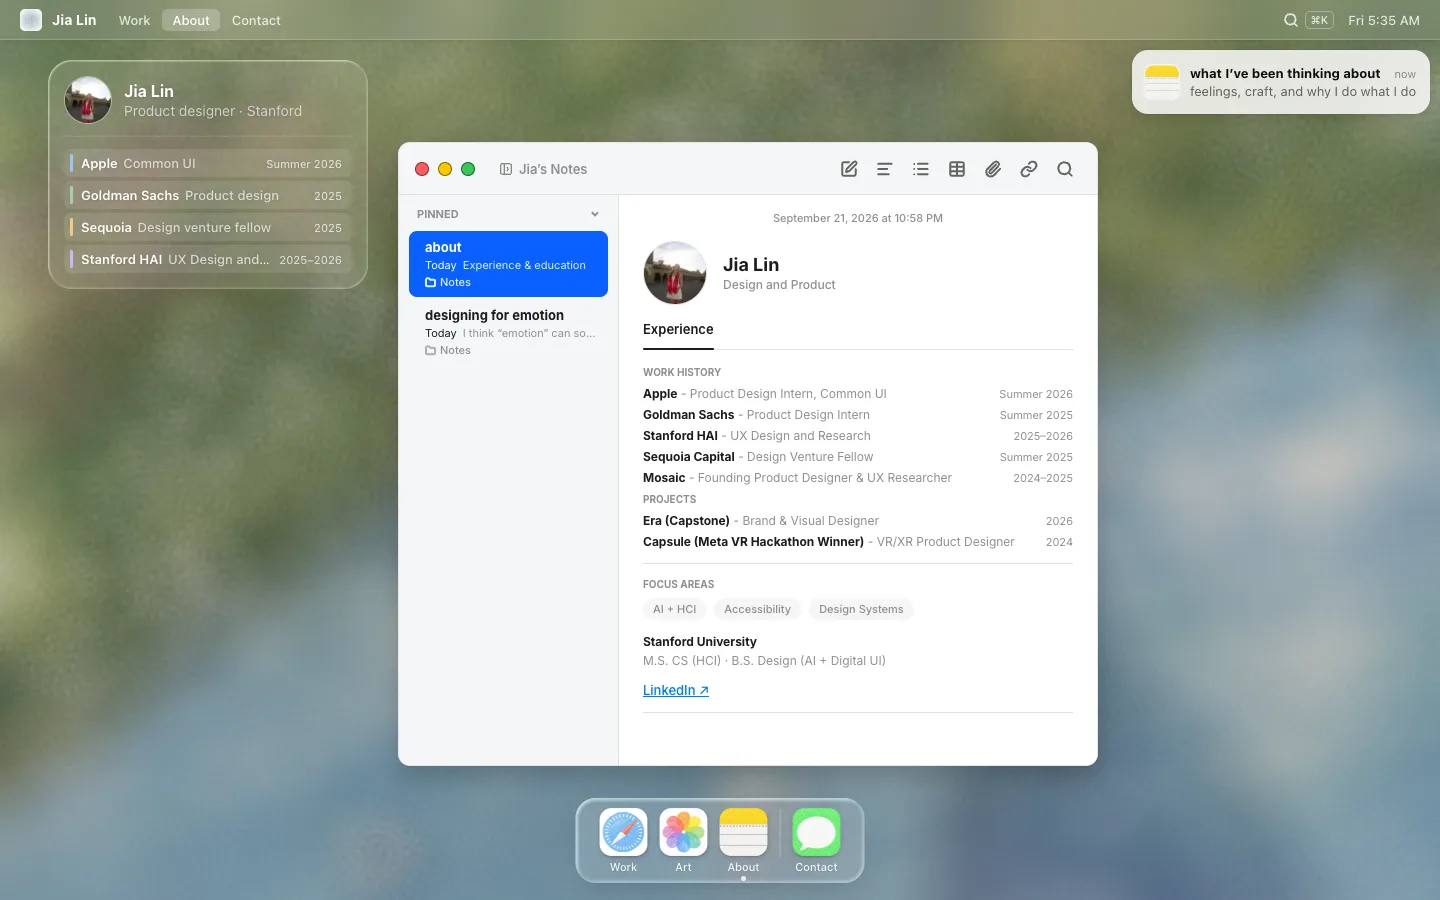
Task: Click the text alignment format icon
Action: (x=884, y=169)
